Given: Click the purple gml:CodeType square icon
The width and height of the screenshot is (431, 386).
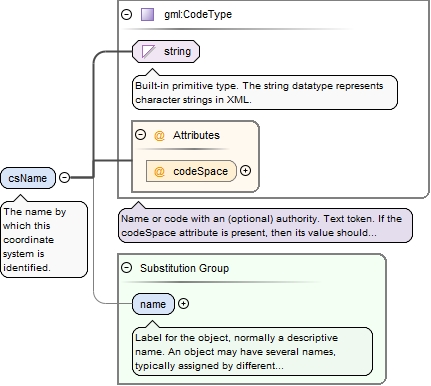Looking at the screenshot, I should [147, 15].
